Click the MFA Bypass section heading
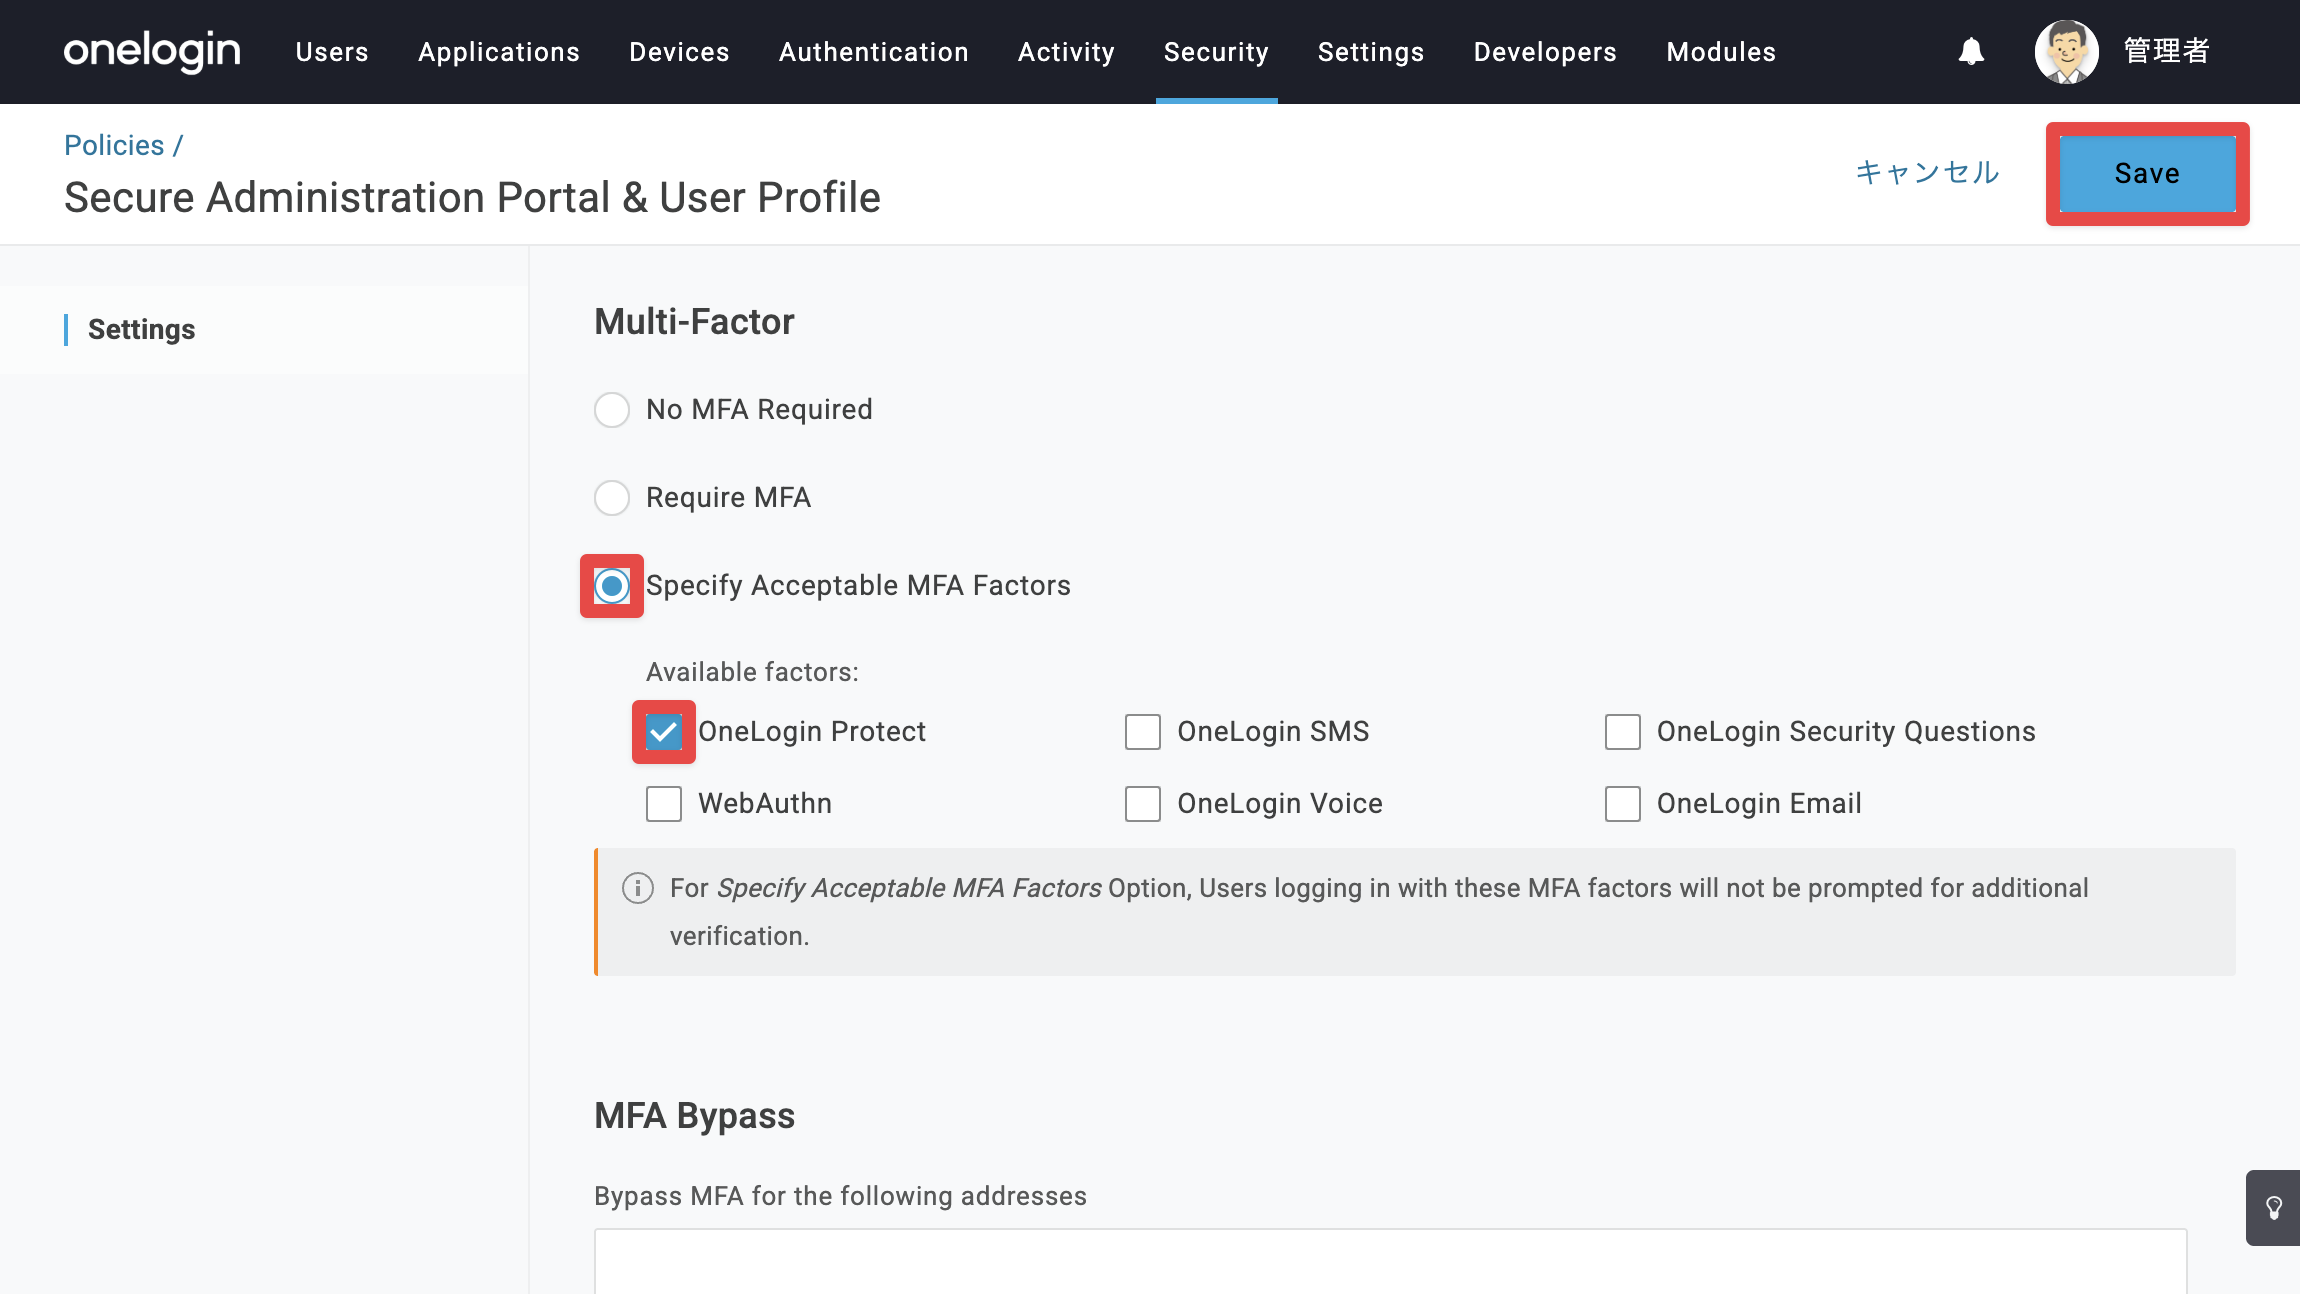2300x1294 pixels. pyautogui.click(x=694, y=1116)
